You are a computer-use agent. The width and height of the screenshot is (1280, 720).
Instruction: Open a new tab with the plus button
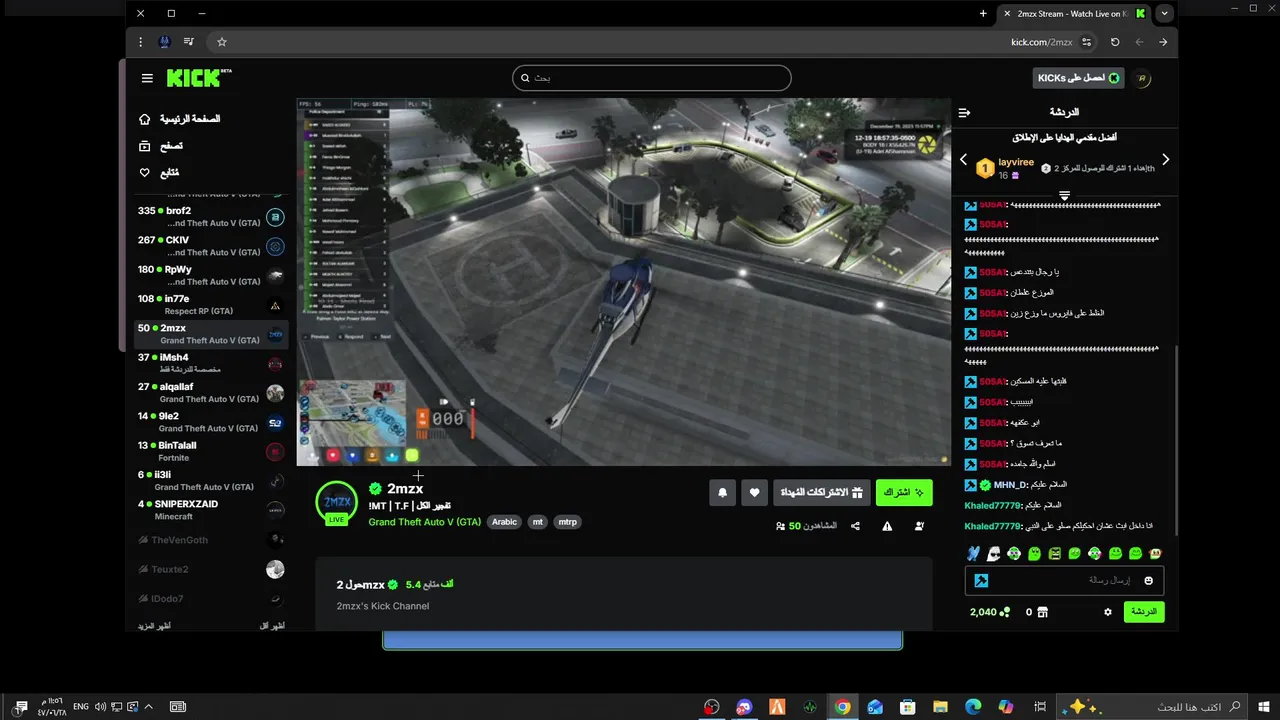coord(983,14)
